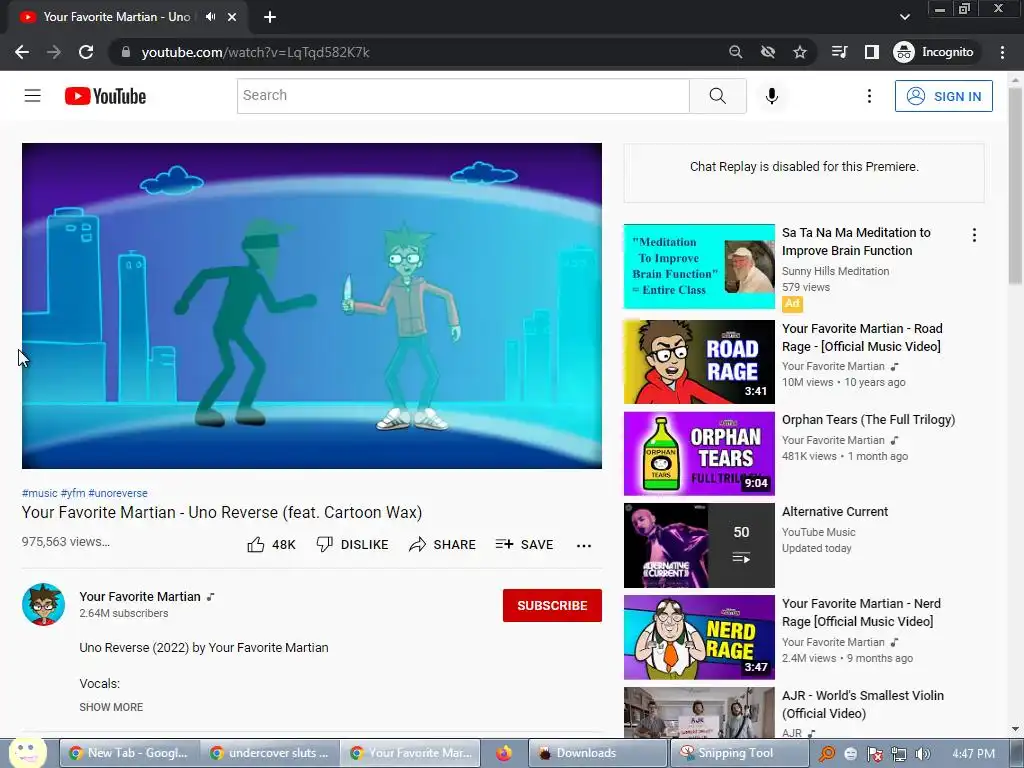Image resolution: width=1024 pixels, height=768 pixels.
Task: Open network tray icon
Action: [899, 754]
